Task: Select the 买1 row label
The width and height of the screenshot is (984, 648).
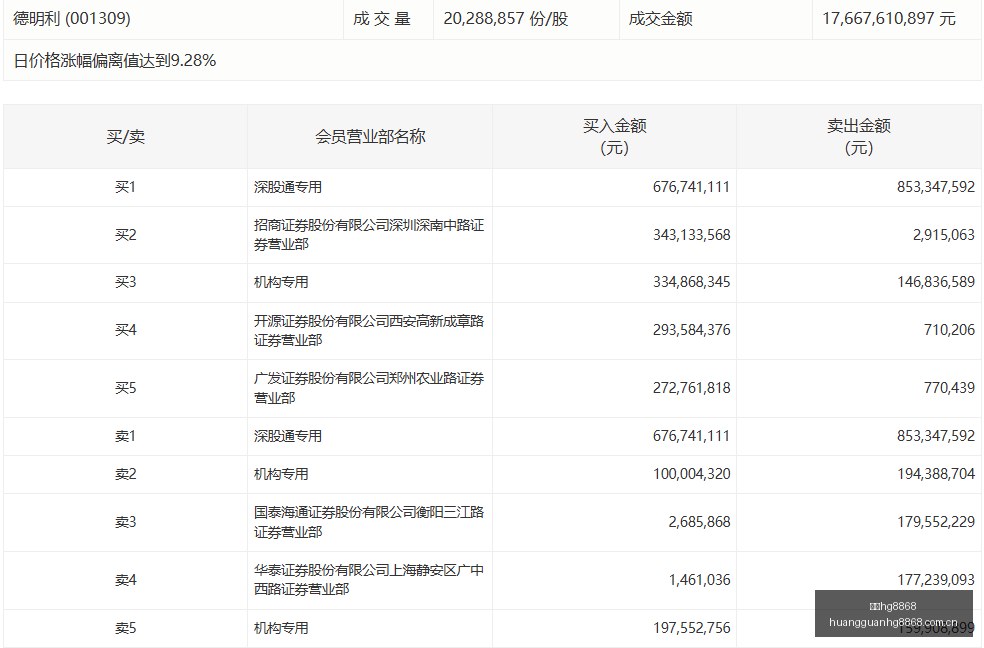Action: coord(126,187)
